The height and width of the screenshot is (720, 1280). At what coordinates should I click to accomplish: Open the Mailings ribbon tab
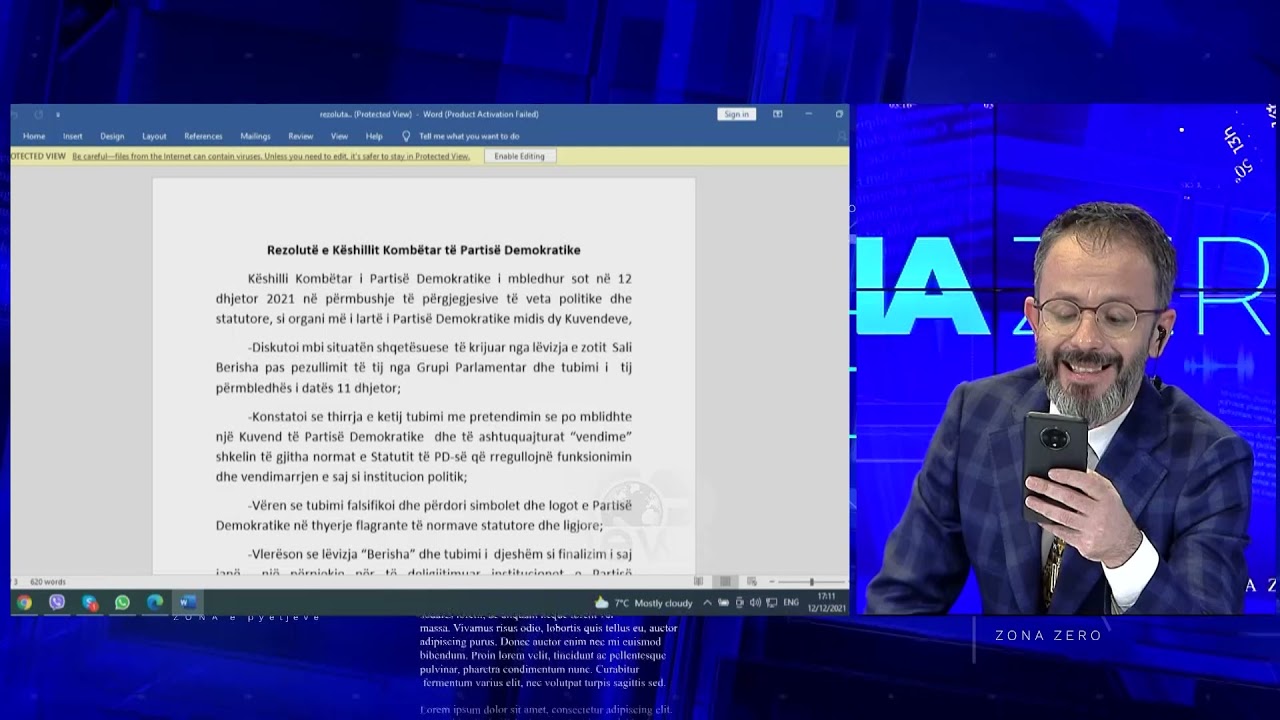(x=255, y=136)
